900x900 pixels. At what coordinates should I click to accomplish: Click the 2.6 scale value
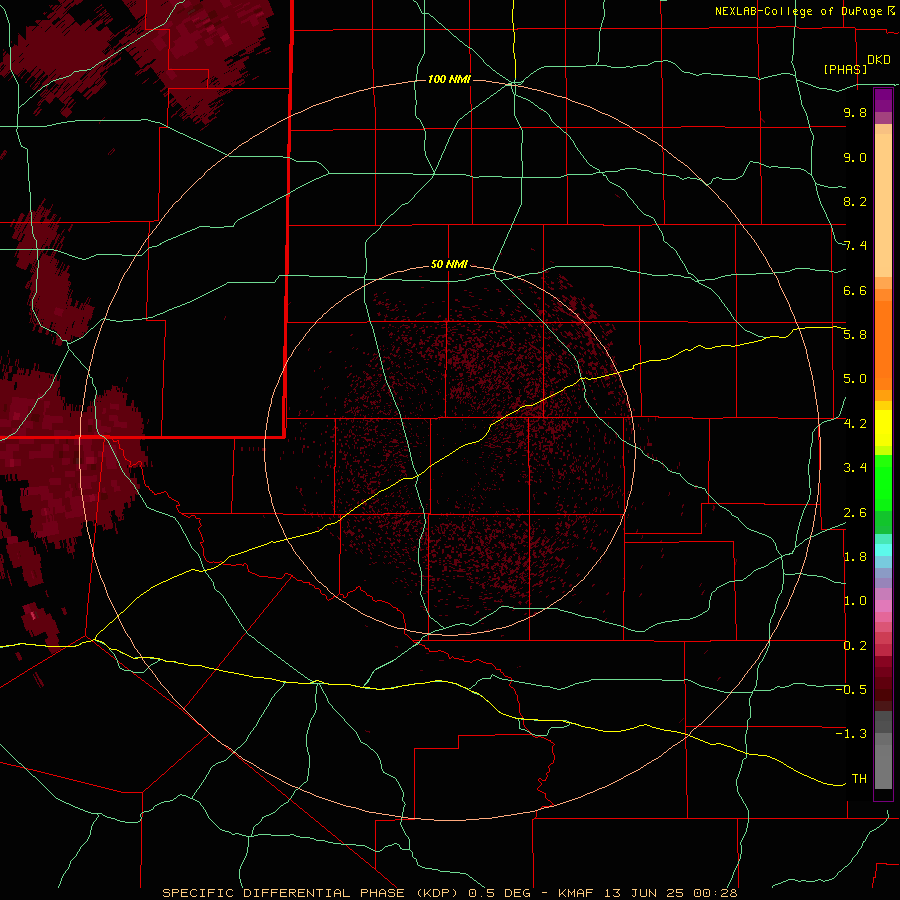[x=855, y=513]
